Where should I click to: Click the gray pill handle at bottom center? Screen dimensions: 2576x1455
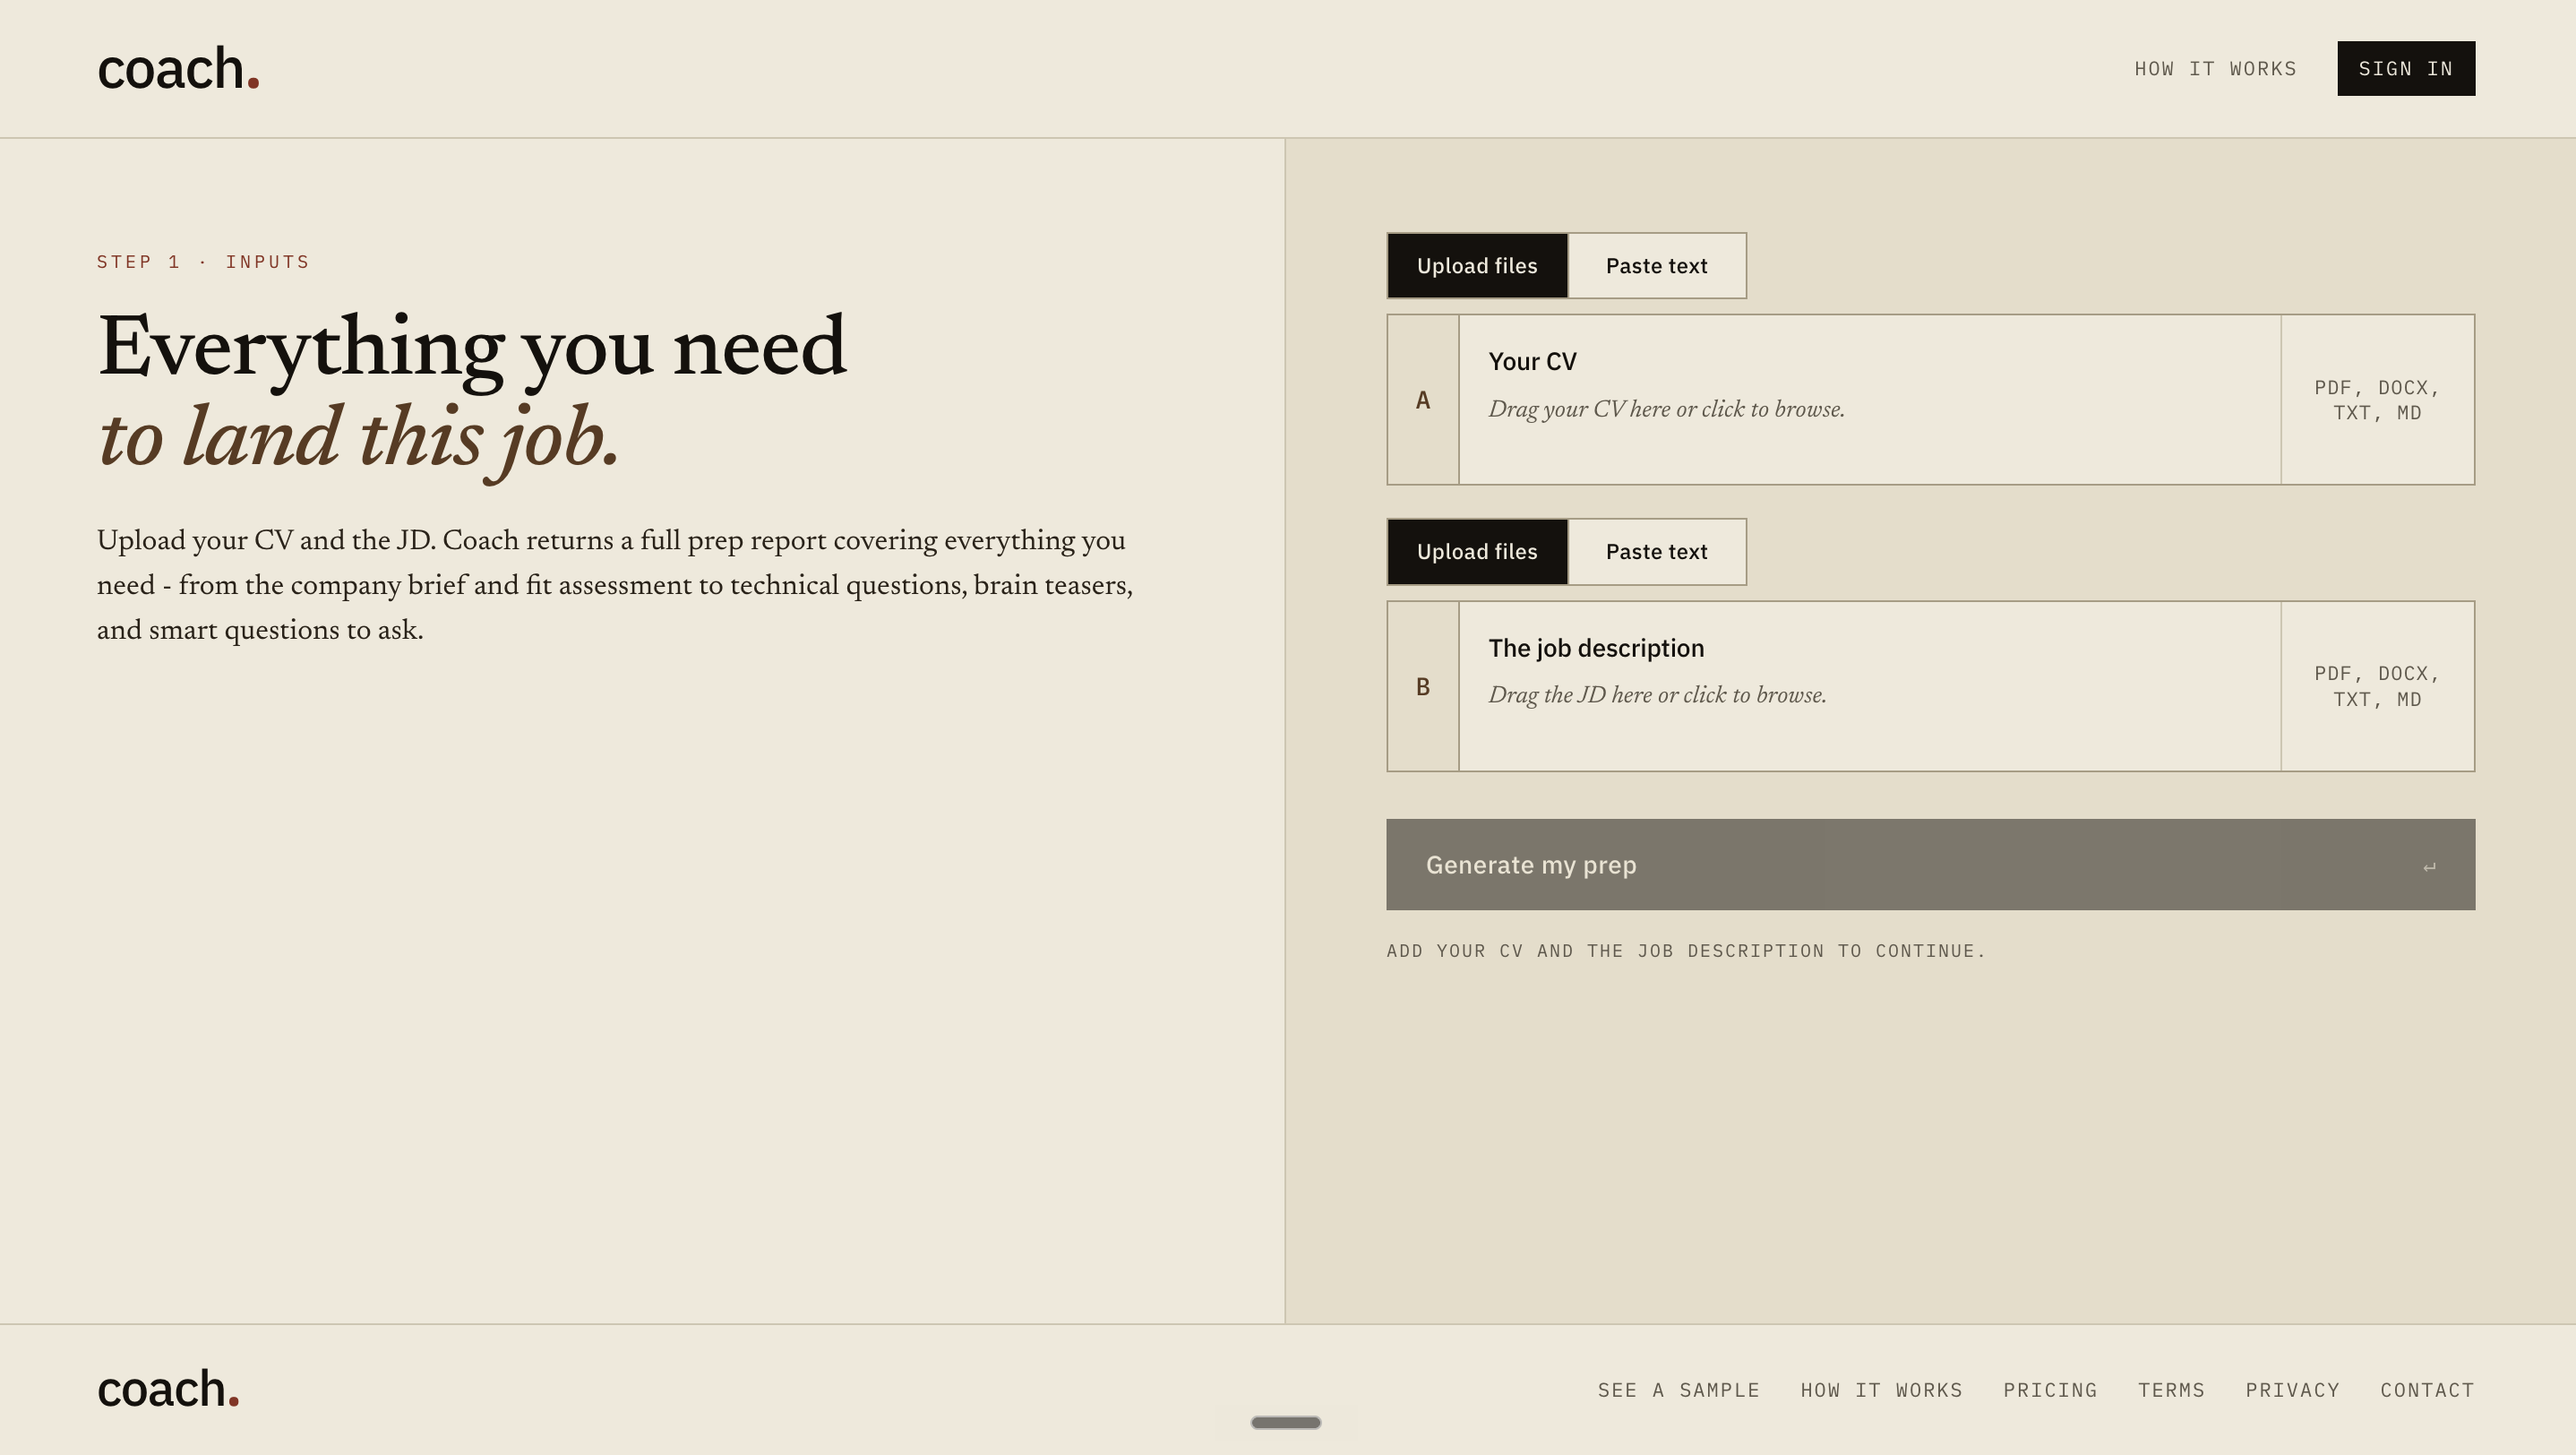pos(1286,1422)
